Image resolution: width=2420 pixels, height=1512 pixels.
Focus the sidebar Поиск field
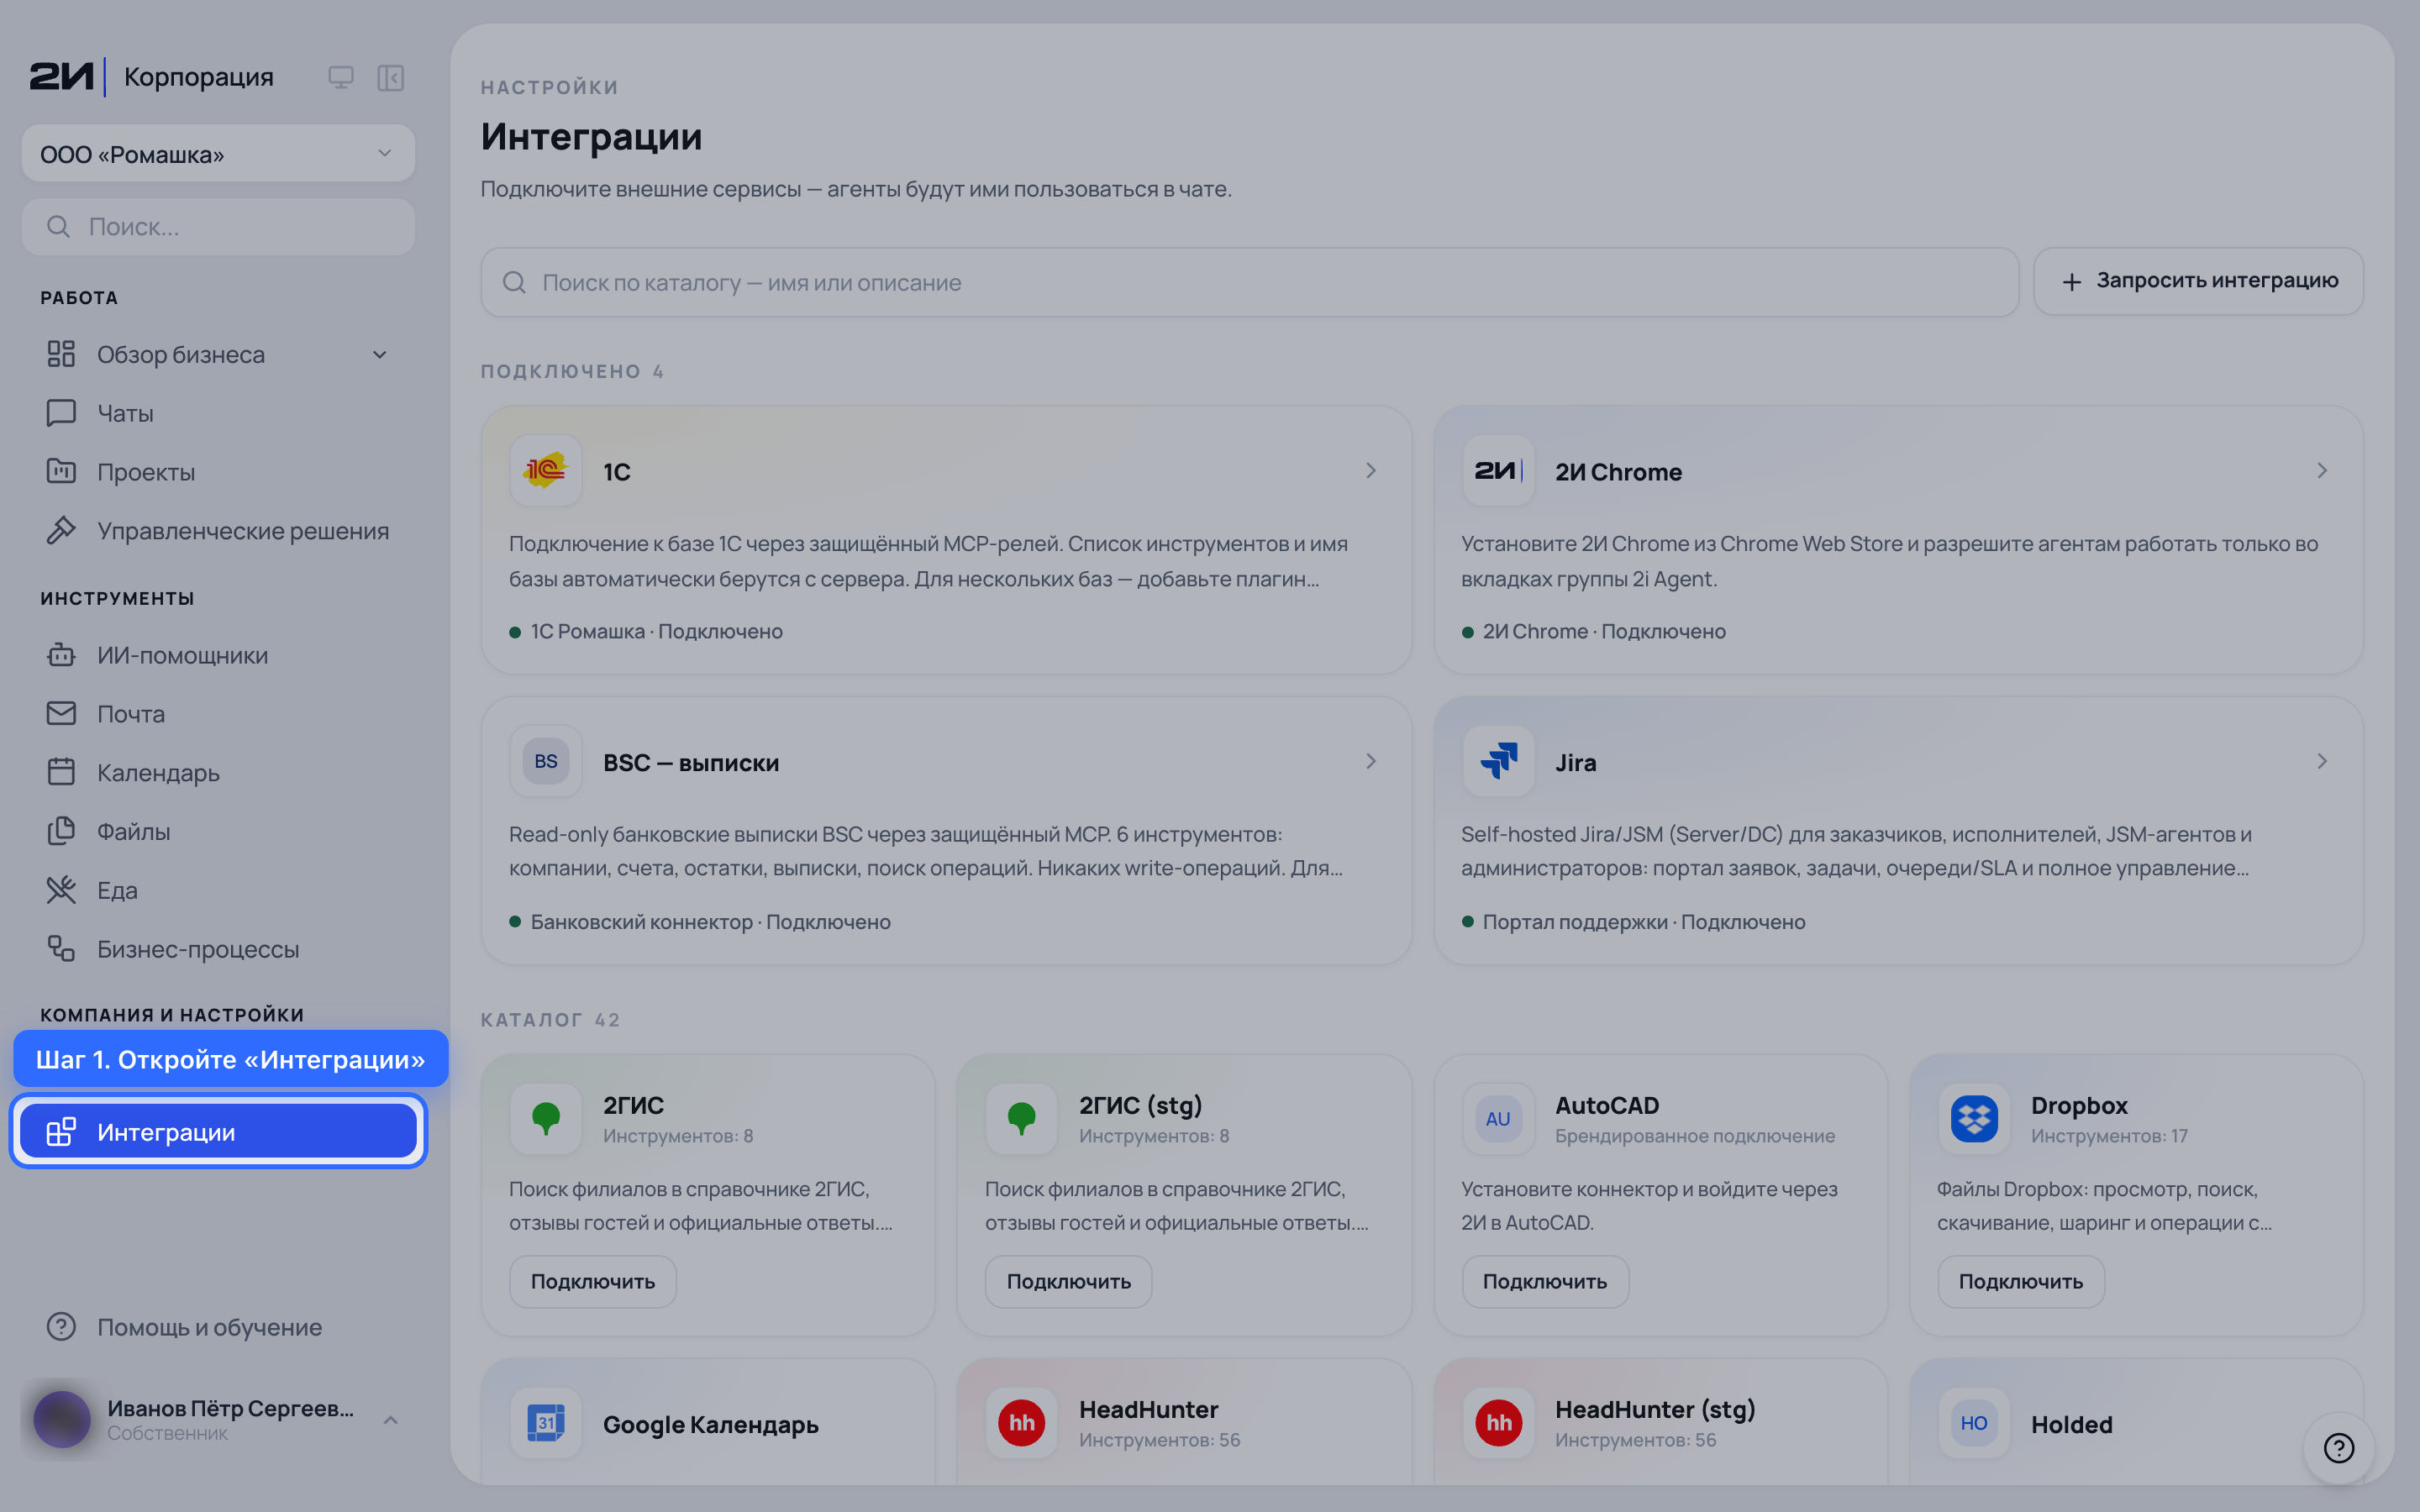click(x=218, y=227)
